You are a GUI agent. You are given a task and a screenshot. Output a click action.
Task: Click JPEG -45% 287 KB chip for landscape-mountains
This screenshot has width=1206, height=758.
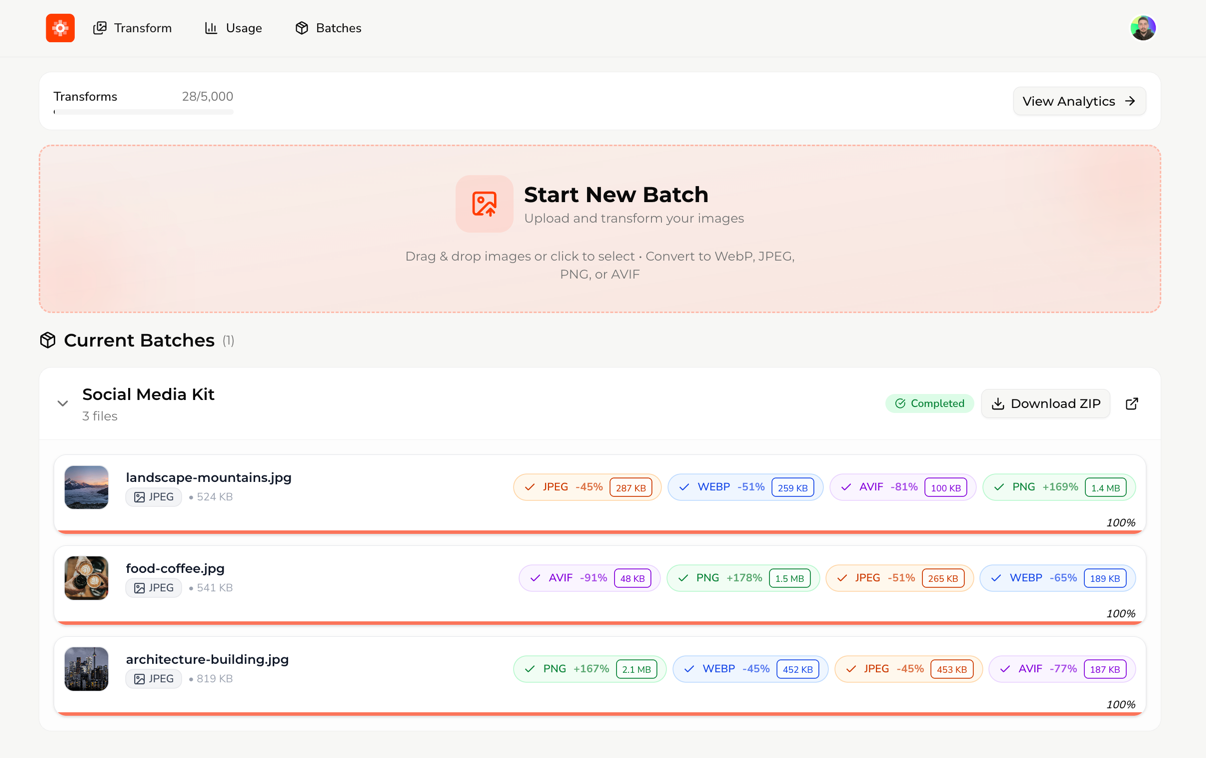click(x=587, y=487)
